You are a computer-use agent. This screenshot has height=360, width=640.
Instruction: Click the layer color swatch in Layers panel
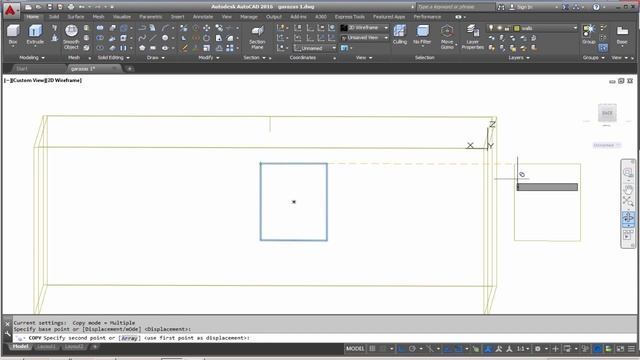tap(517, 28)
